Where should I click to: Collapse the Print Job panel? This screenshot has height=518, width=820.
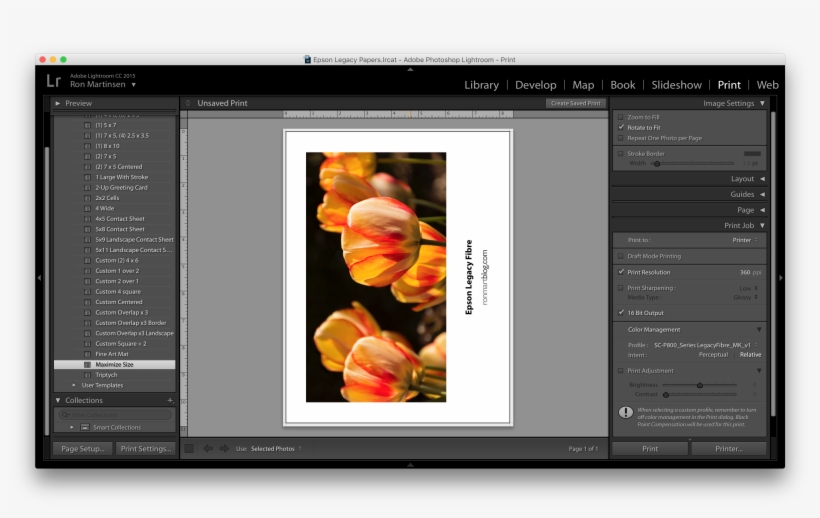pos(762,226)
